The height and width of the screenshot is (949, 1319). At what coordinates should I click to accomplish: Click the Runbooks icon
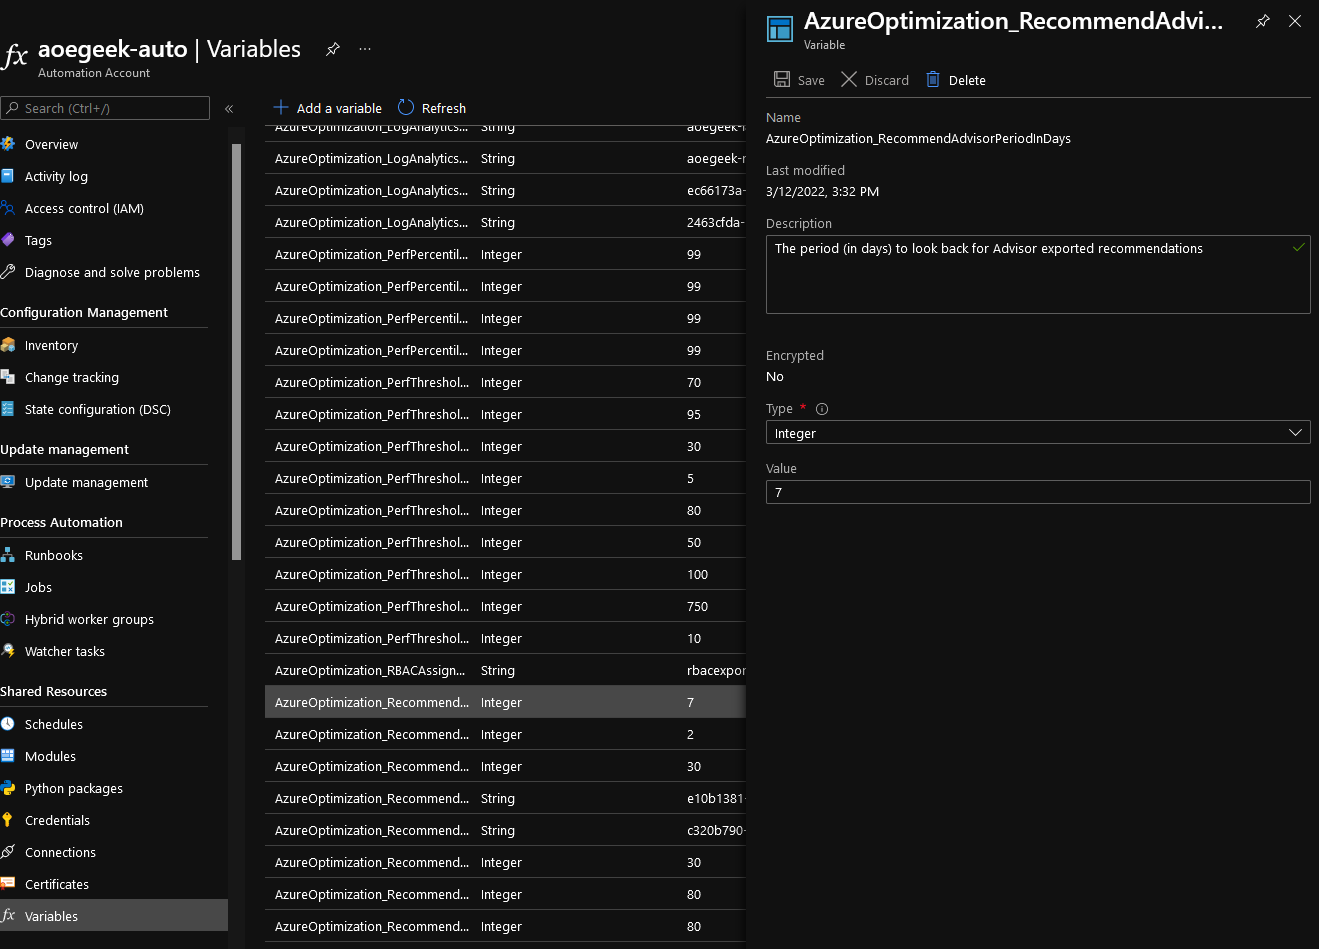click(8, 555)
